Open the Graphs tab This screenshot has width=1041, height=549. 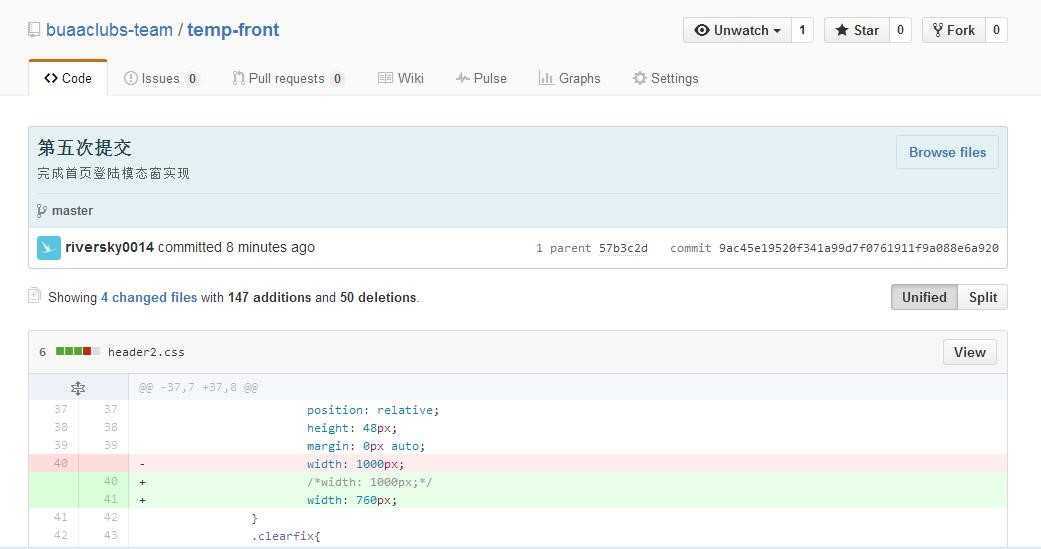[x=570, y=78]
